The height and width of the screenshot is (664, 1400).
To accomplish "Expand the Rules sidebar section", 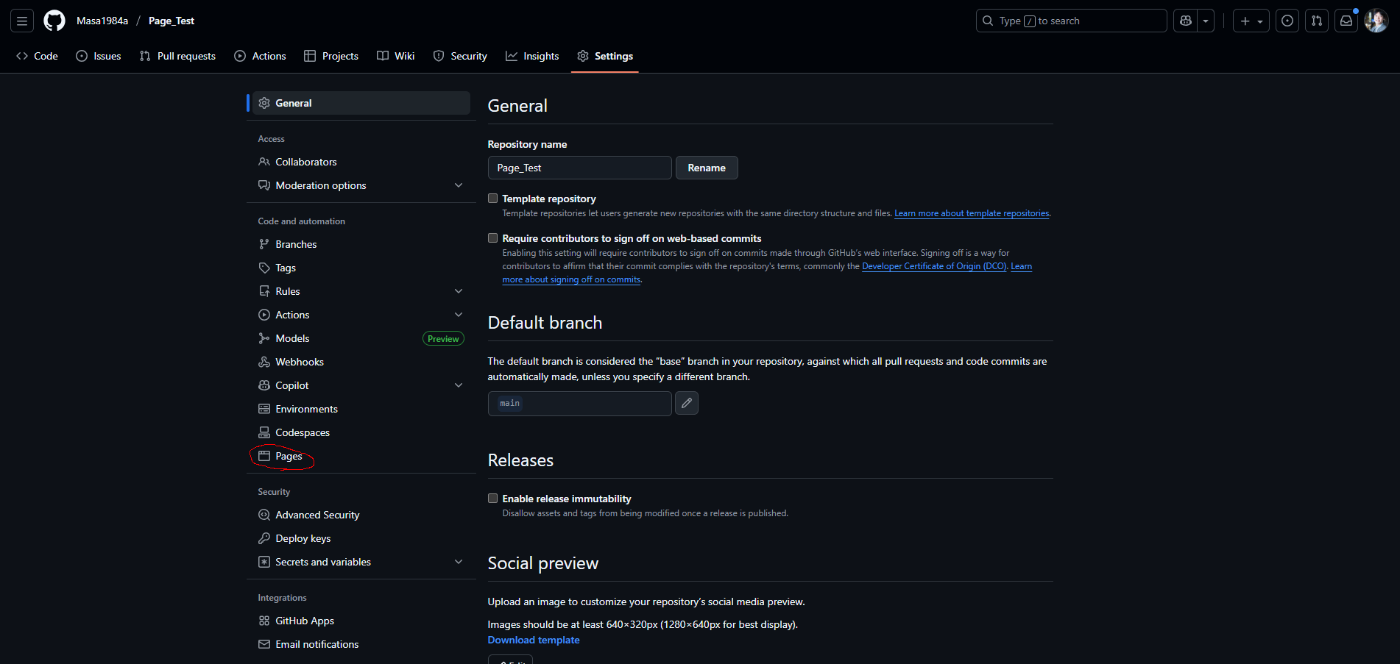I will [458, 292].
